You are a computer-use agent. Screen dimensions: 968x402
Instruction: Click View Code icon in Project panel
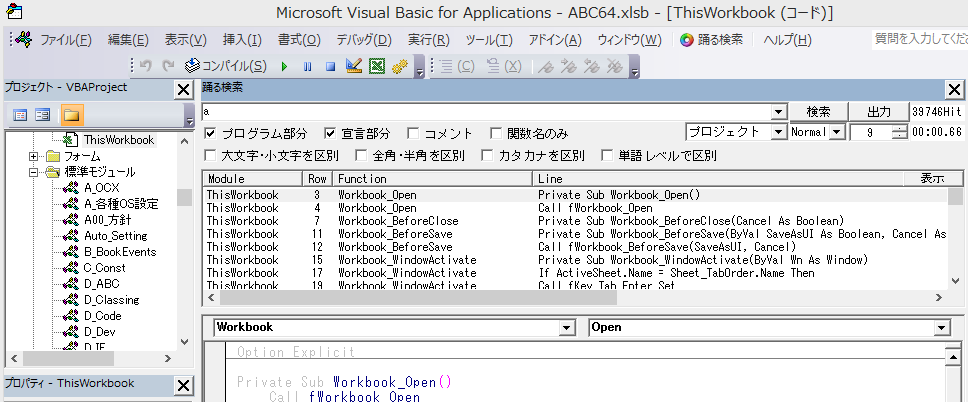coord(20,115)
